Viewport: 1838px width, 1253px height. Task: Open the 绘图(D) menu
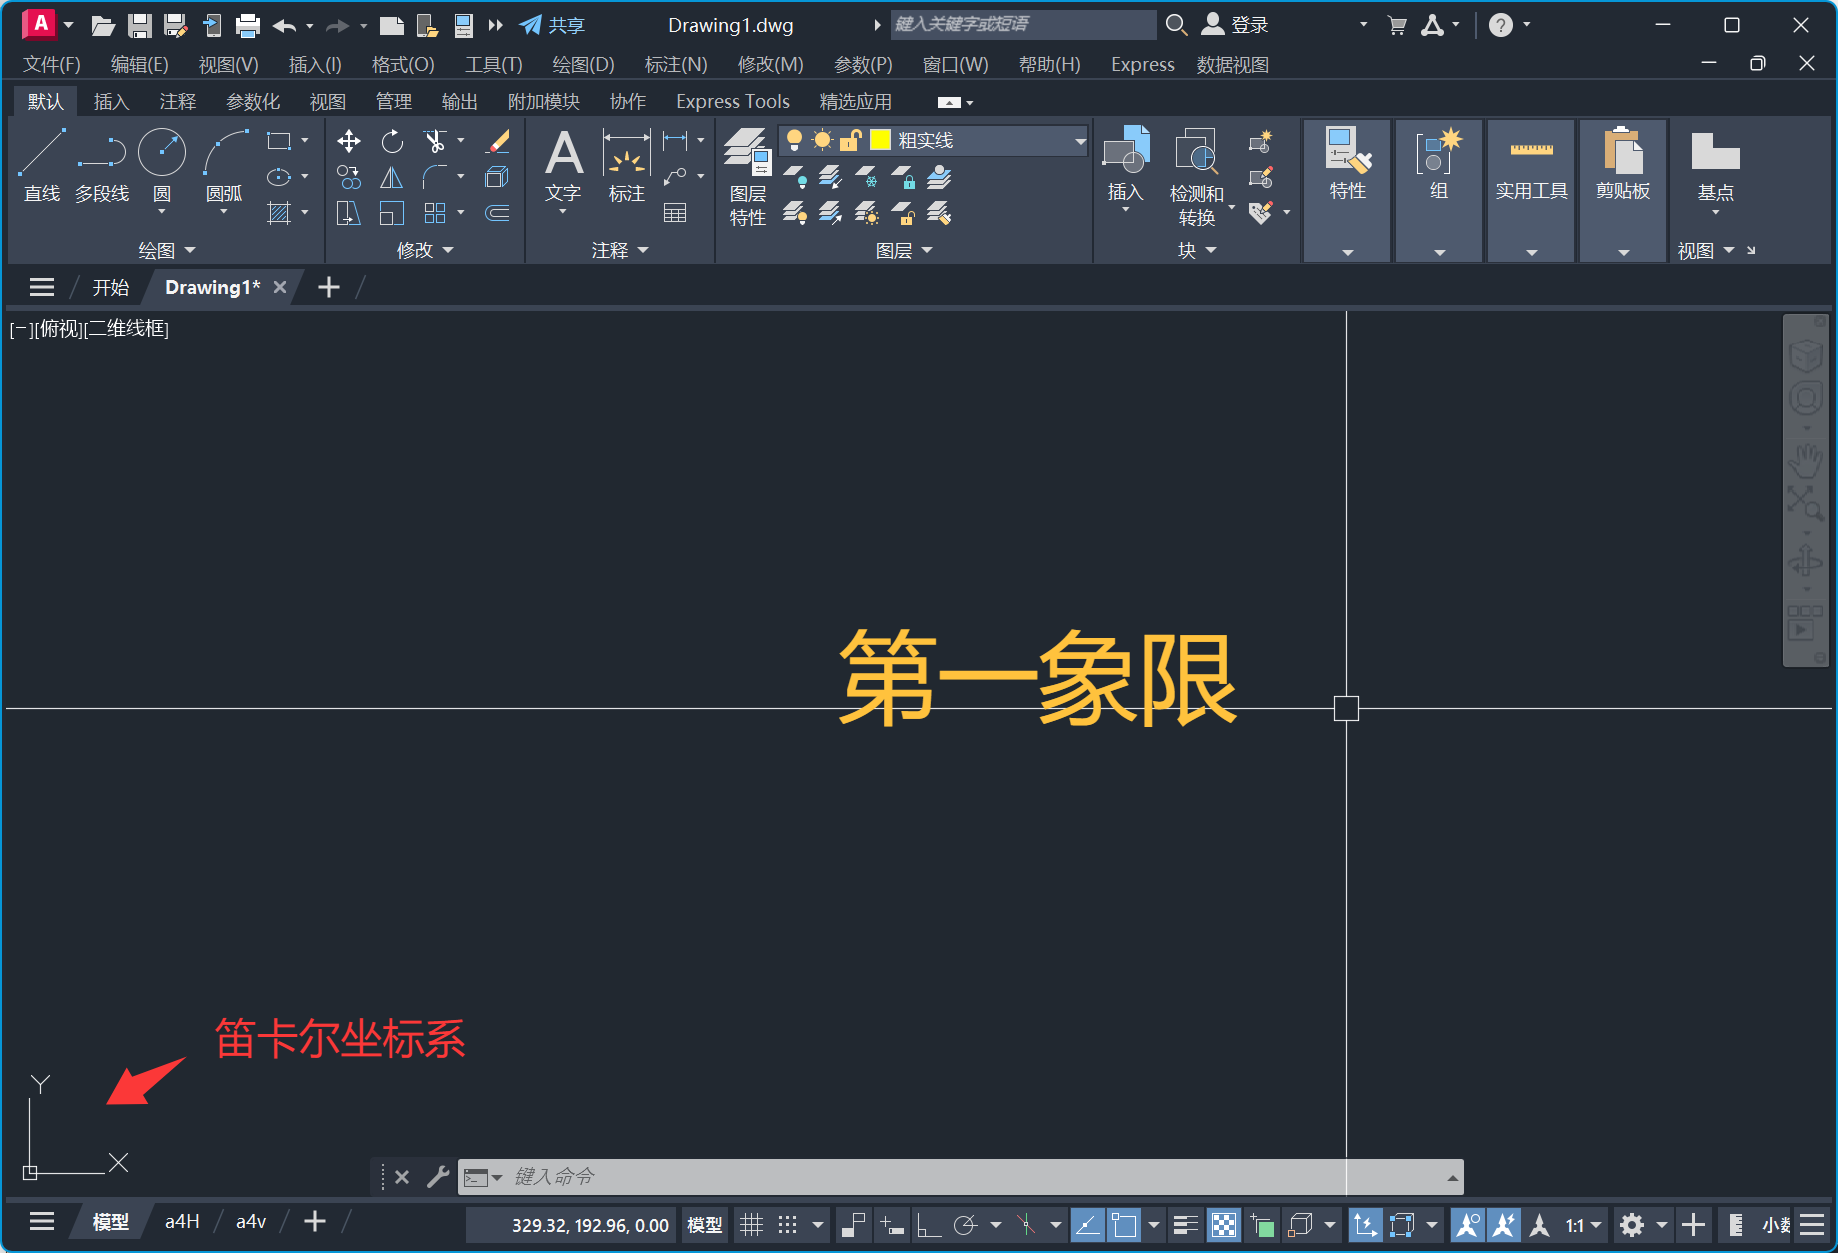point(583,65)
